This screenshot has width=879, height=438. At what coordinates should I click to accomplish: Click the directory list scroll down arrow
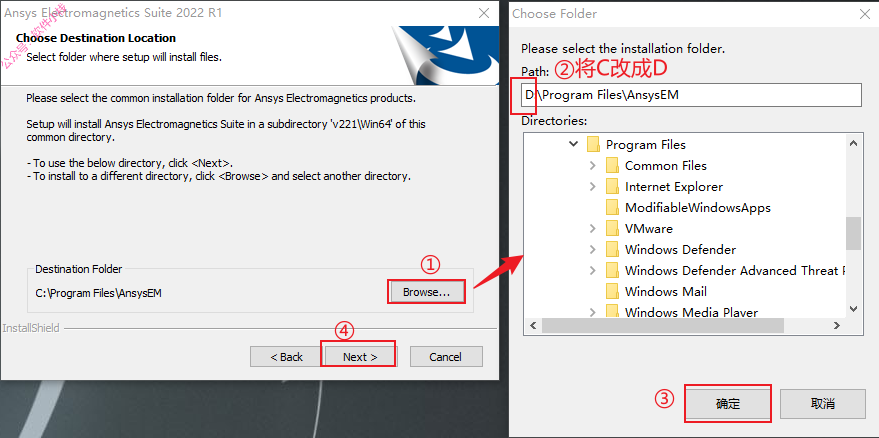coord(853,308)
